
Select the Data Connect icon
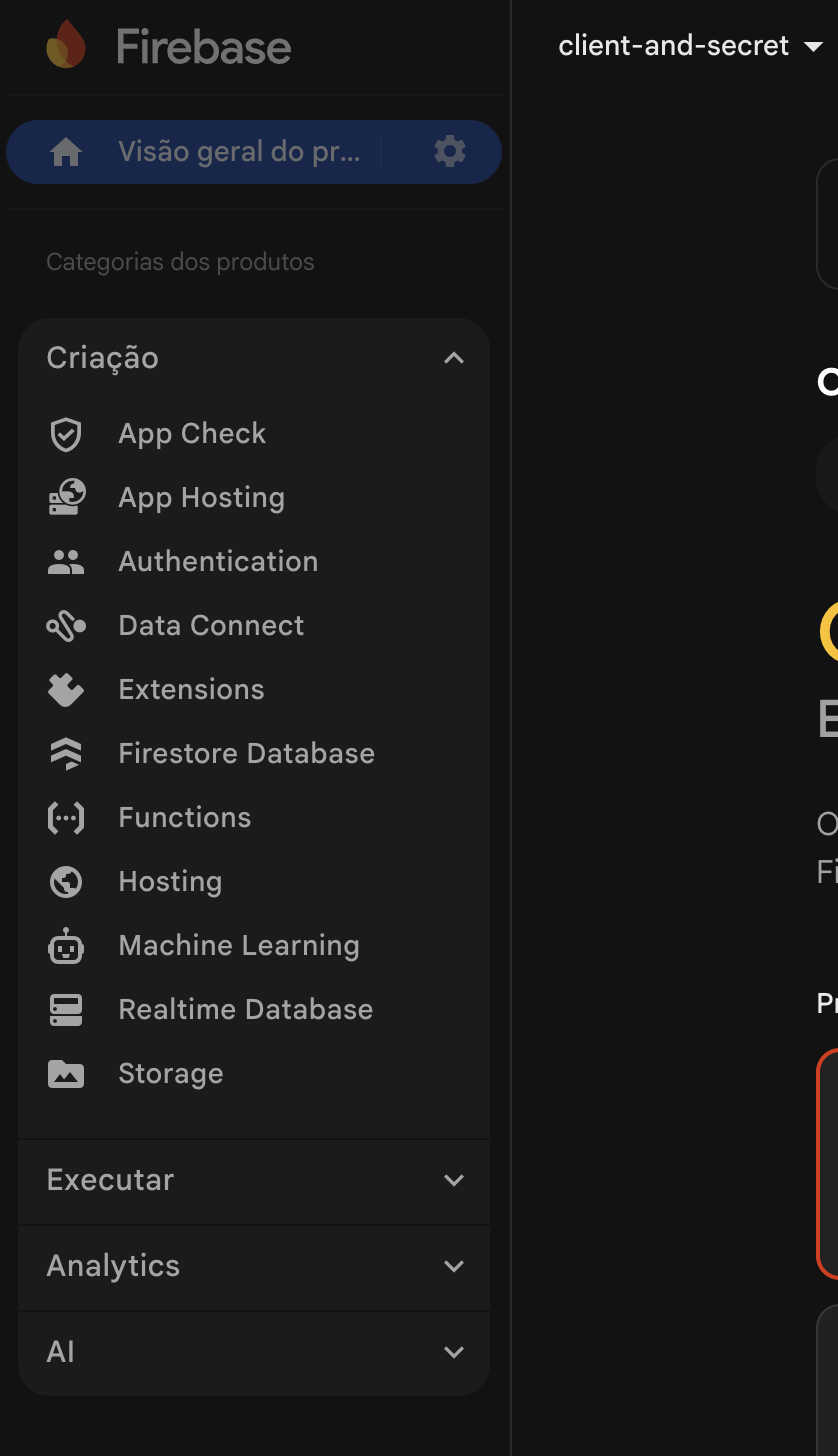[x=66, y=626]
